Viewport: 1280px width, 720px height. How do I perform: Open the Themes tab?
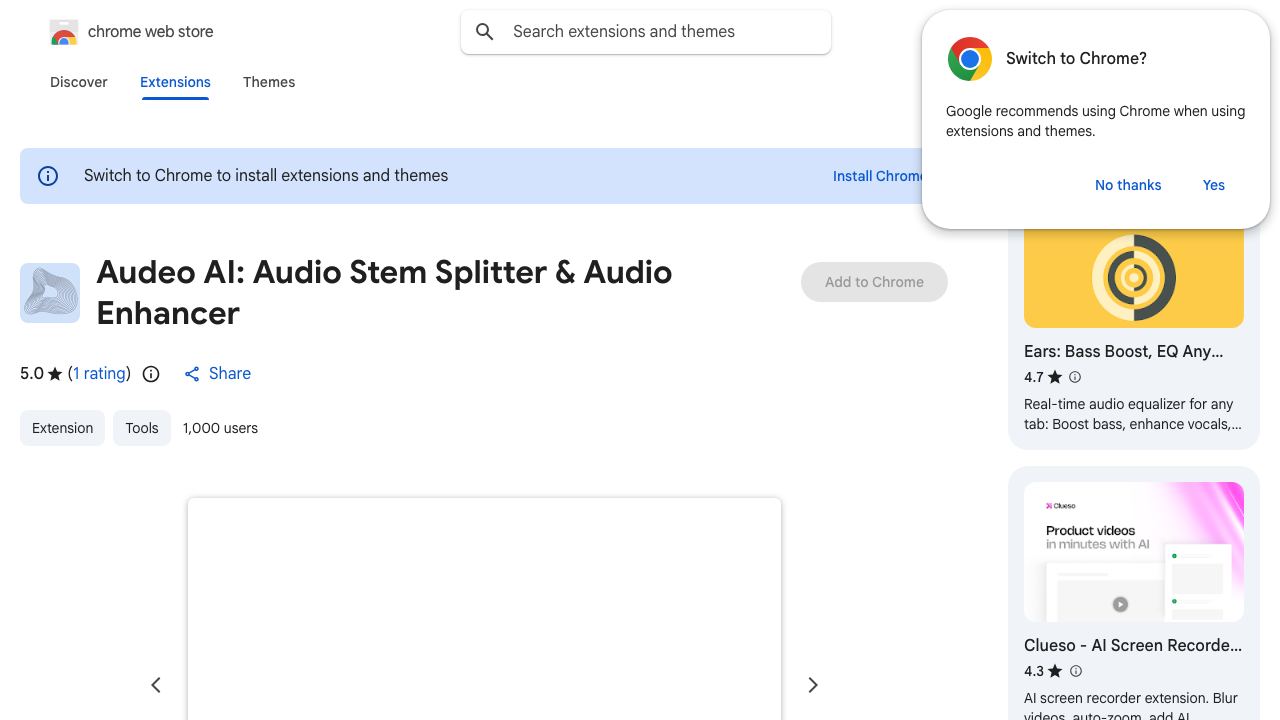coord(269,82)
